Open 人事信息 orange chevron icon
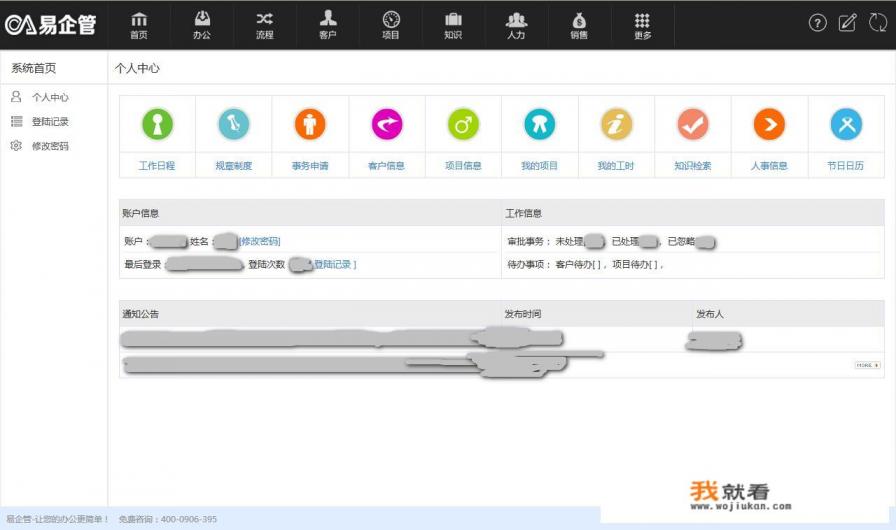The width and height of the screenshot is (896, 530). point(769,124)
